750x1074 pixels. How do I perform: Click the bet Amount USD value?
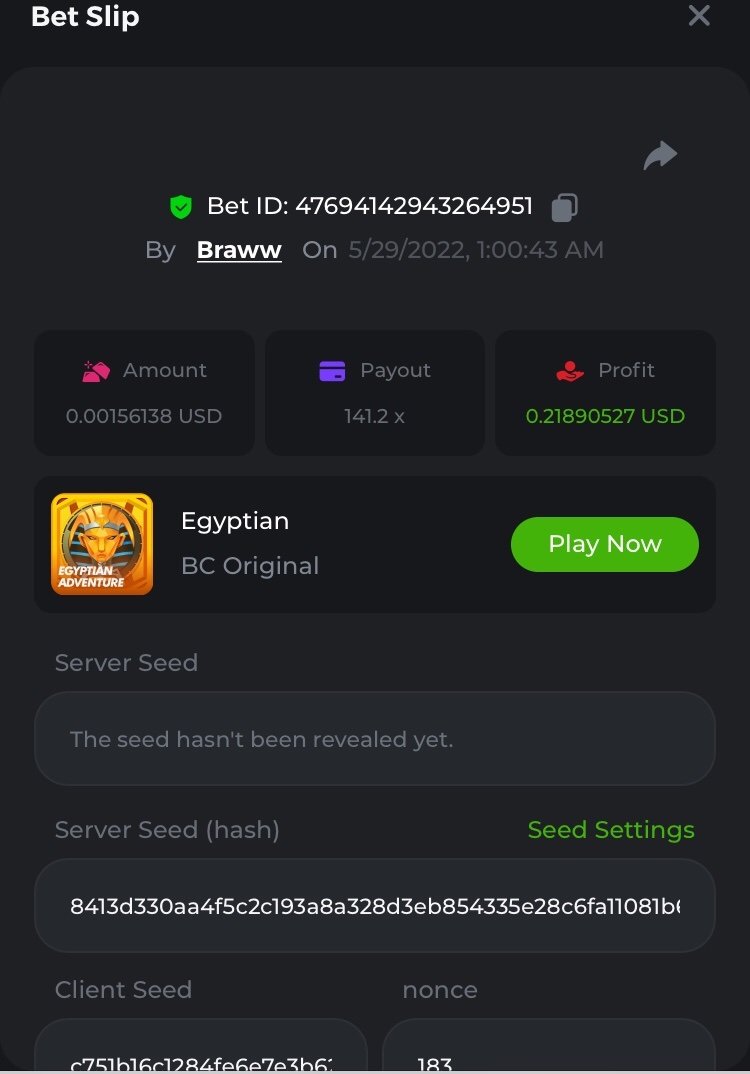[x=144, y=416]
